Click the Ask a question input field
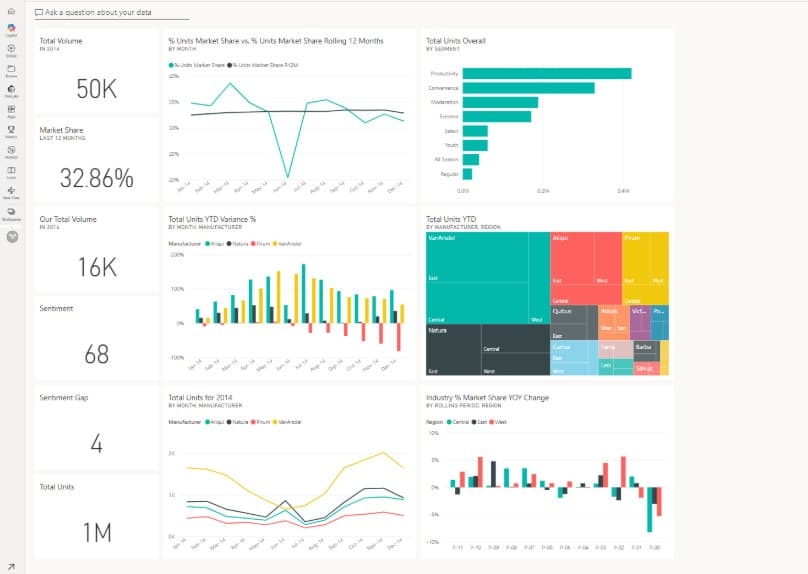The height and width of the screenshot is (574, 808). (x=110, y=13)
